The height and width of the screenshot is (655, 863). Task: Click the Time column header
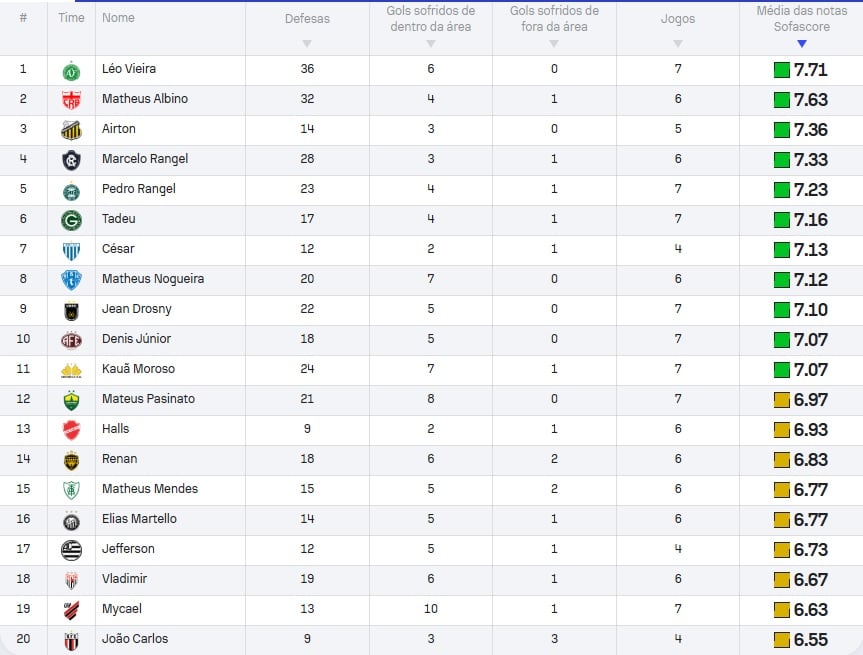point(72,18)
